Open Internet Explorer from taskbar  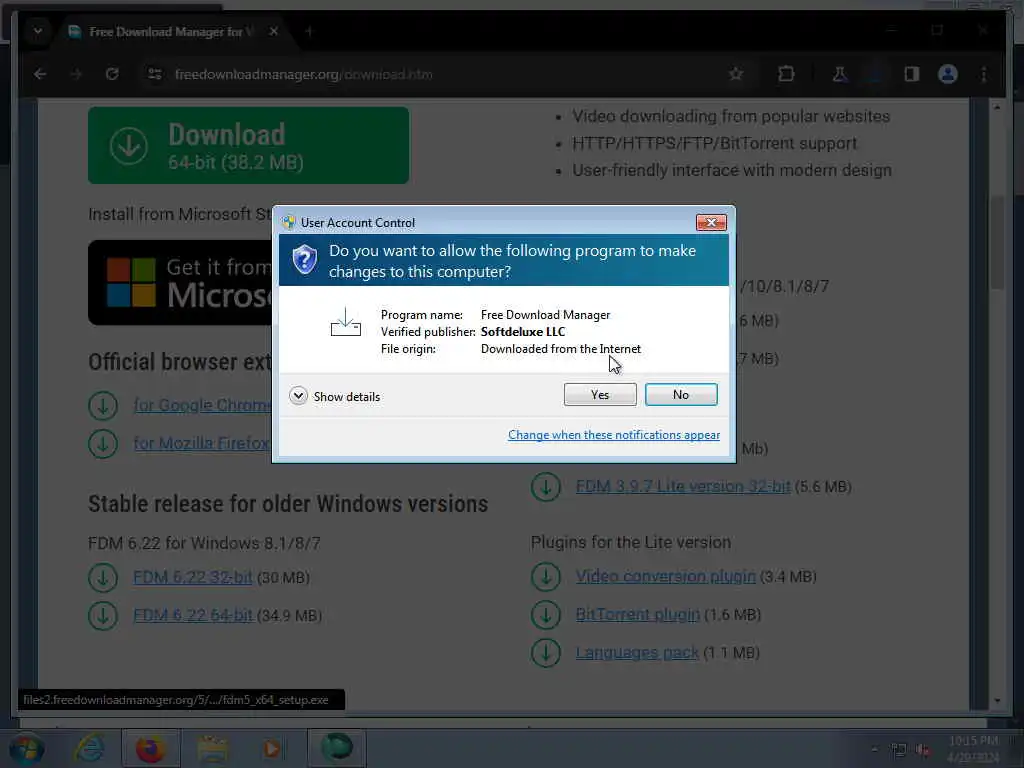(x=89, y=749)
